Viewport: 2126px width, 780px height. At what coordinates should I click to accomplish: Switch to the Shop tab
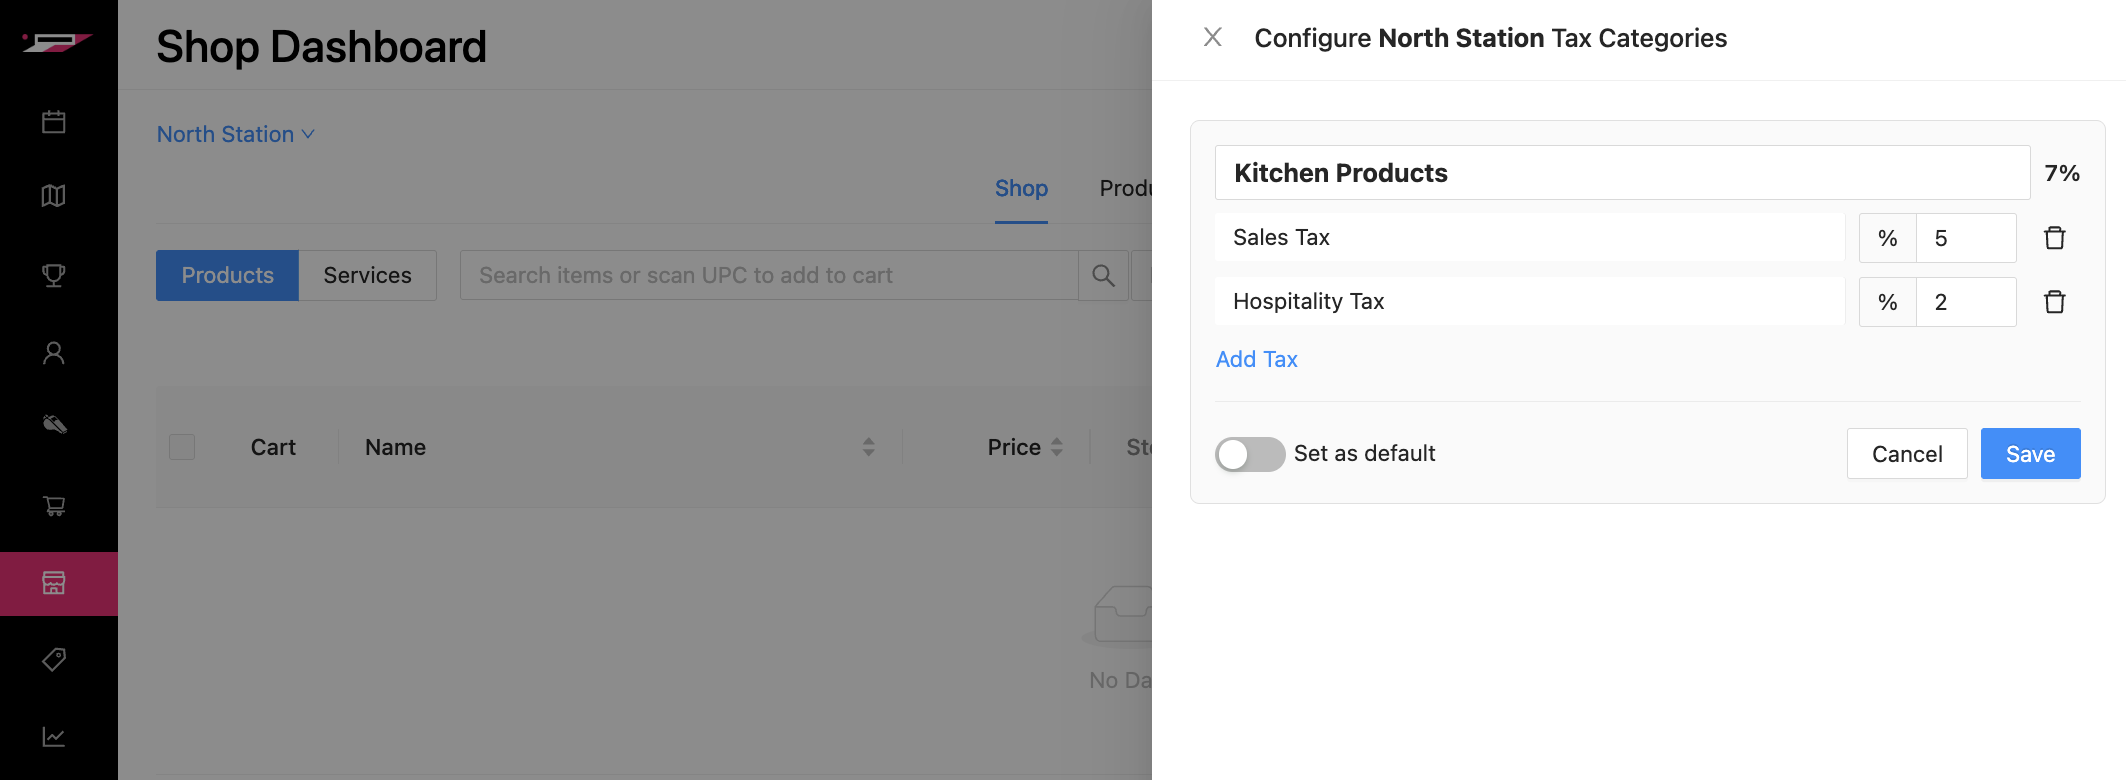(1021, 188)
